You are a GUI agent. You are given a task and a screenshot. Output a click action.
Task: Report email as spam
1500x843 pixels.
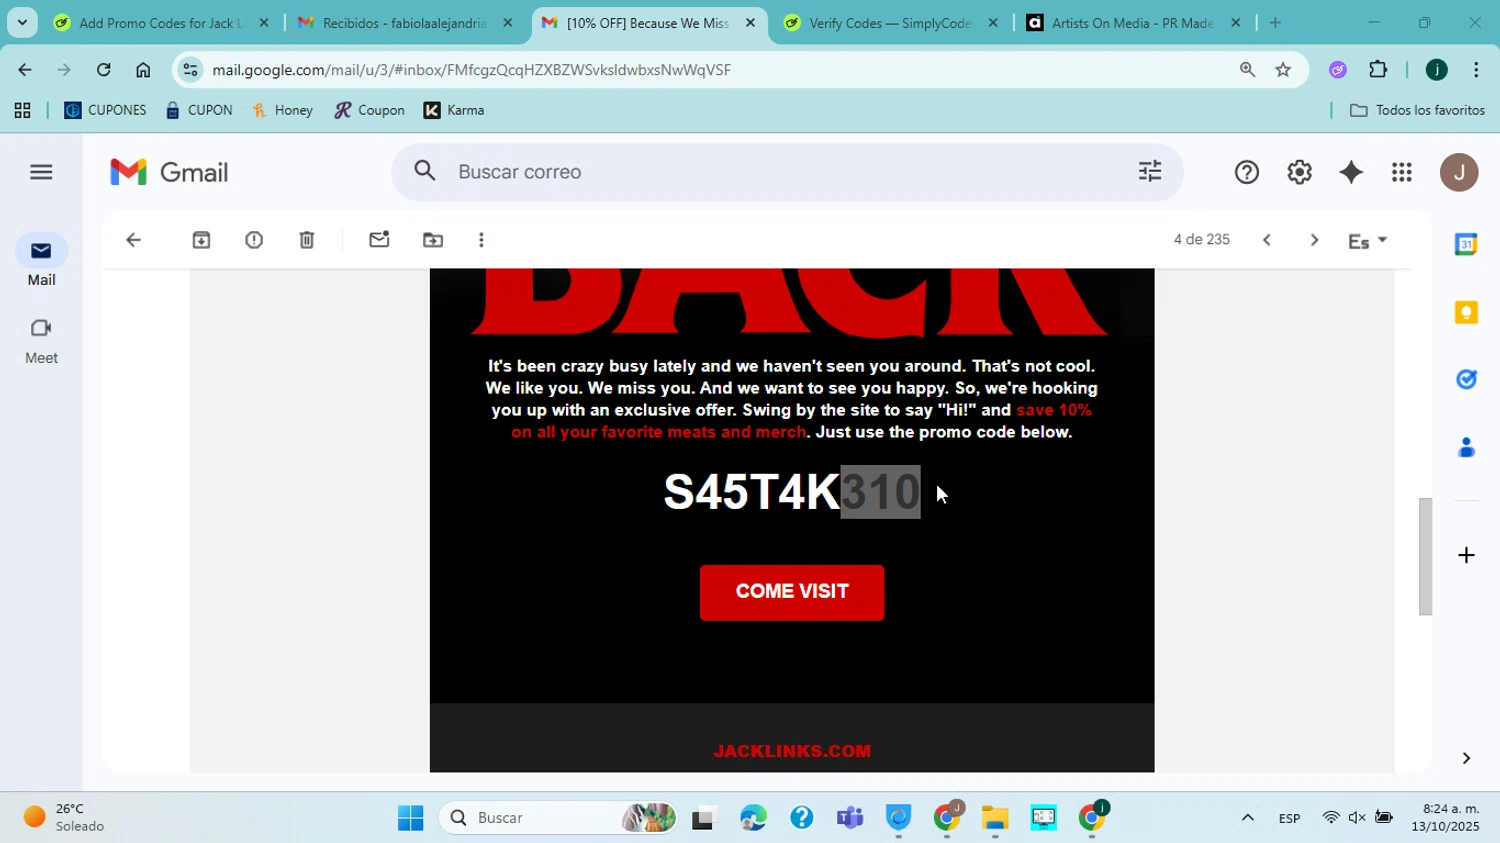coord(254,240)
